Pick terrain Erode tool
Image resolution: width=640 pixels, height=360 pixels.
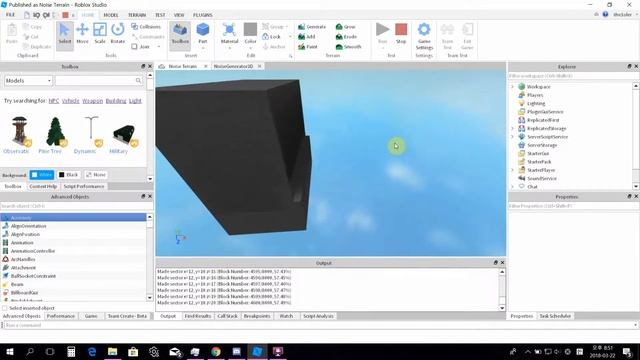(347, 37)
